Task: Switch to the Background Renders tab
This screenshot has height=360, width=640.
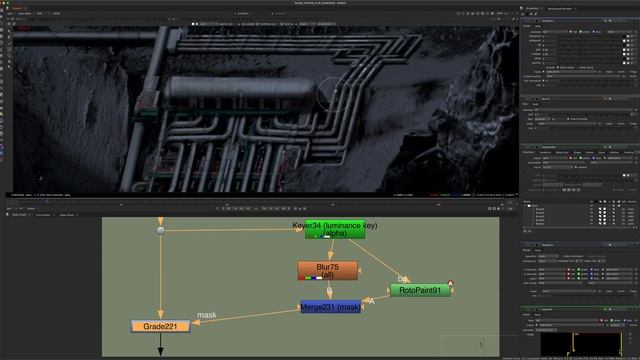Action: pos(559,9)
